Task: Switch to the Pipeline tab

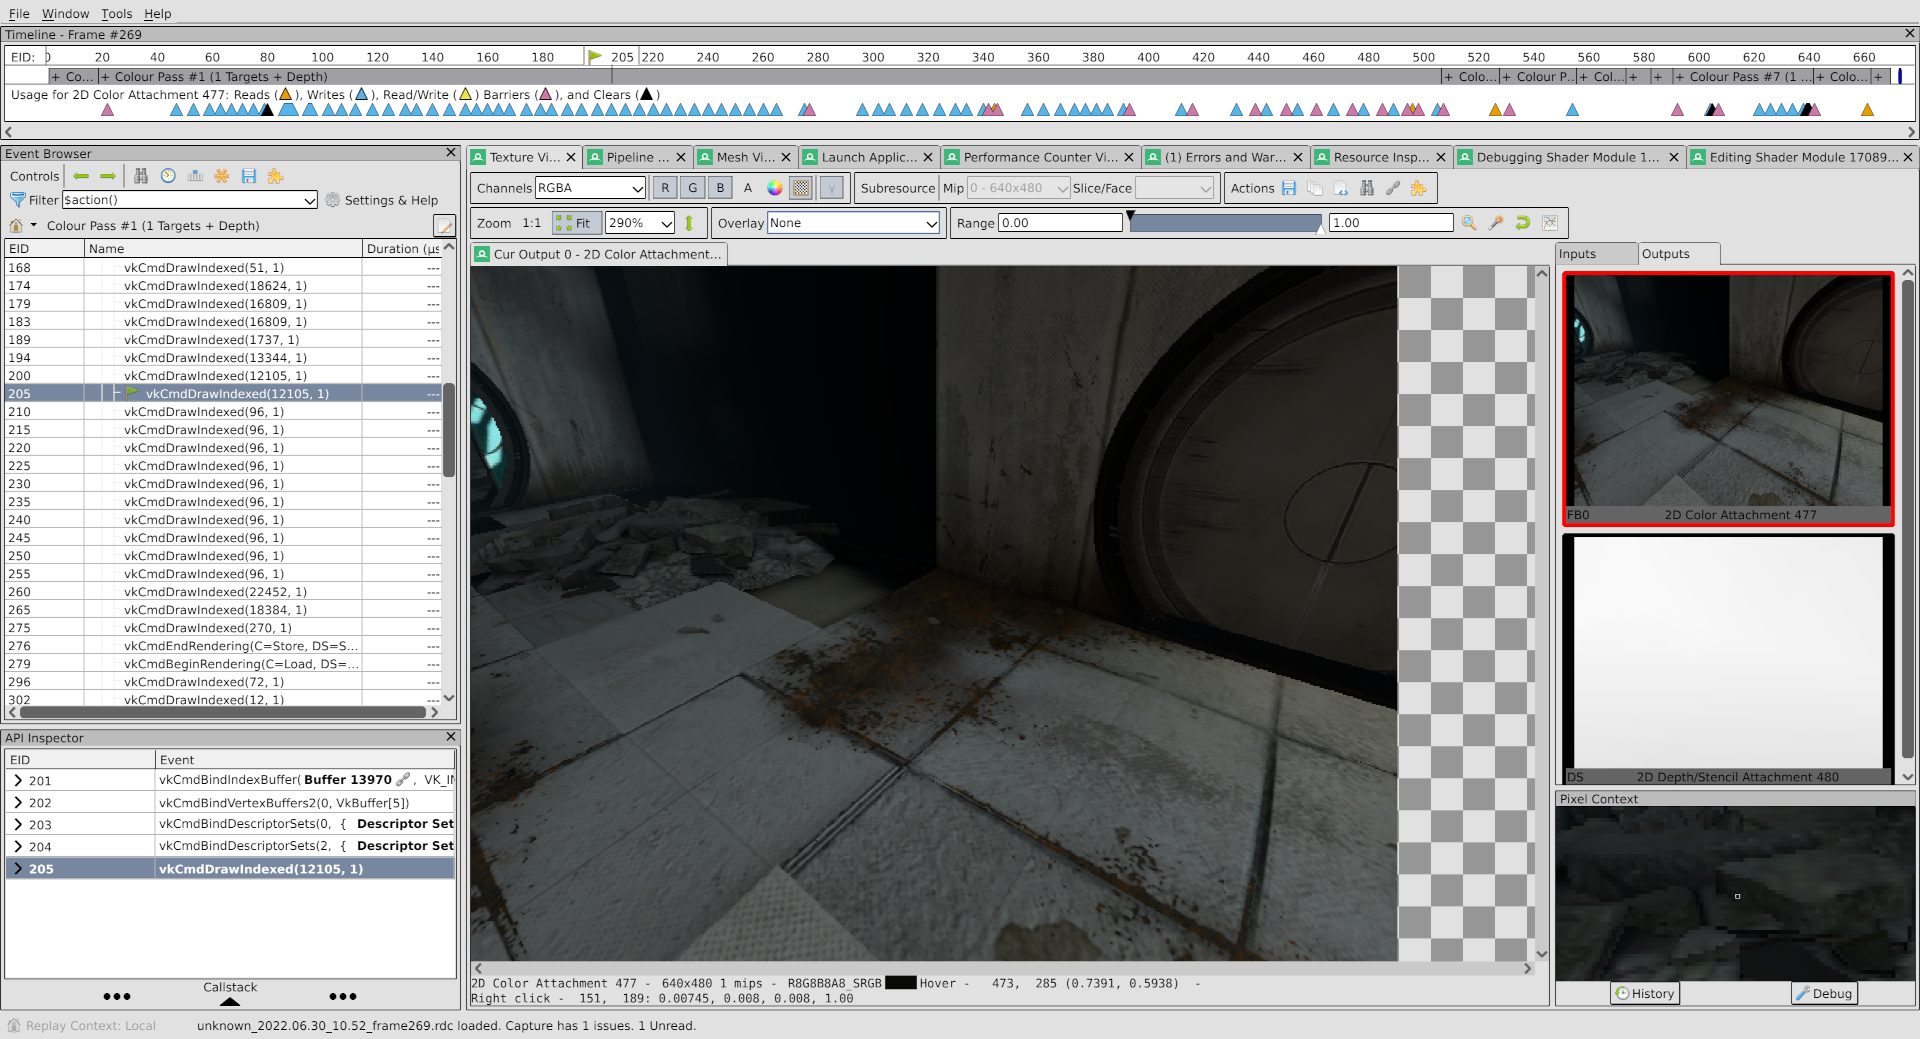Action: [637, 157]
